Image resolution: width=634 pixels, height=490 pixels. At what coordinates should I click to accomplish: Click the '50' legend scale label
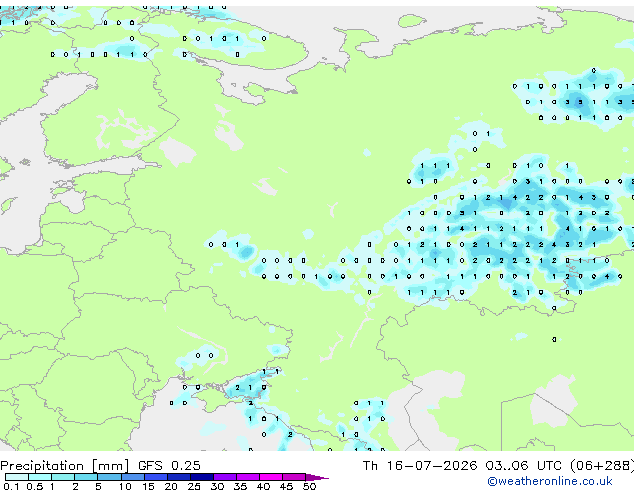(309, 486)
